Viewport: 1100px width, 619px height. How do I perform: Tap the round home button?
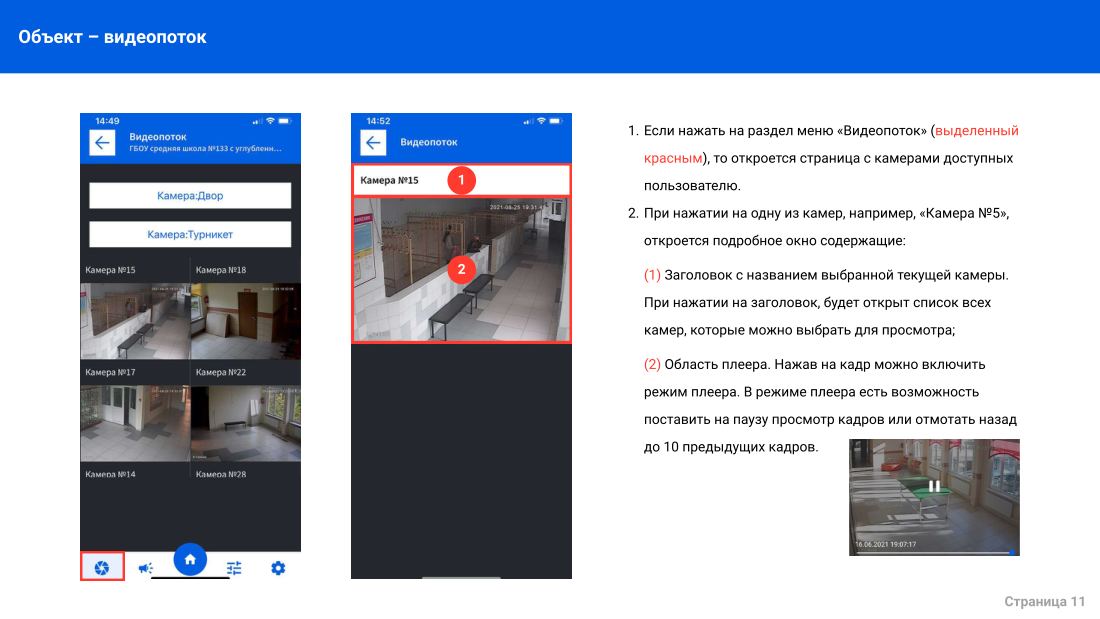click(x=190, y=559)
